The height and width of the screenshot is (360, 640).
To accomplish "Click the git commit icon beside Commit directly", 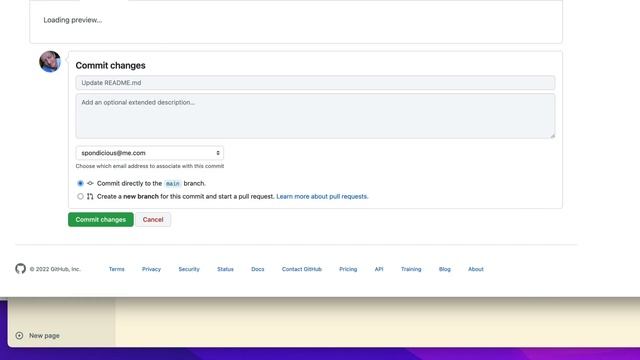I will (90, 183).
